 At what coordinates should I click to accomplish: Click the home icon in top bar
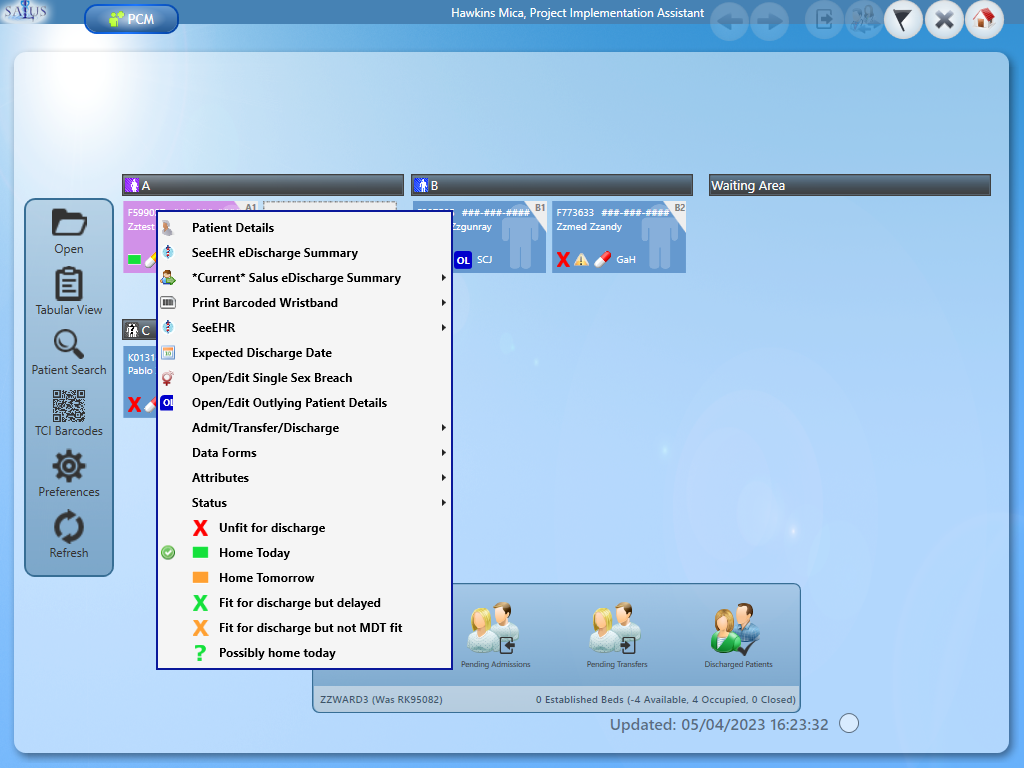coord(984,20)
